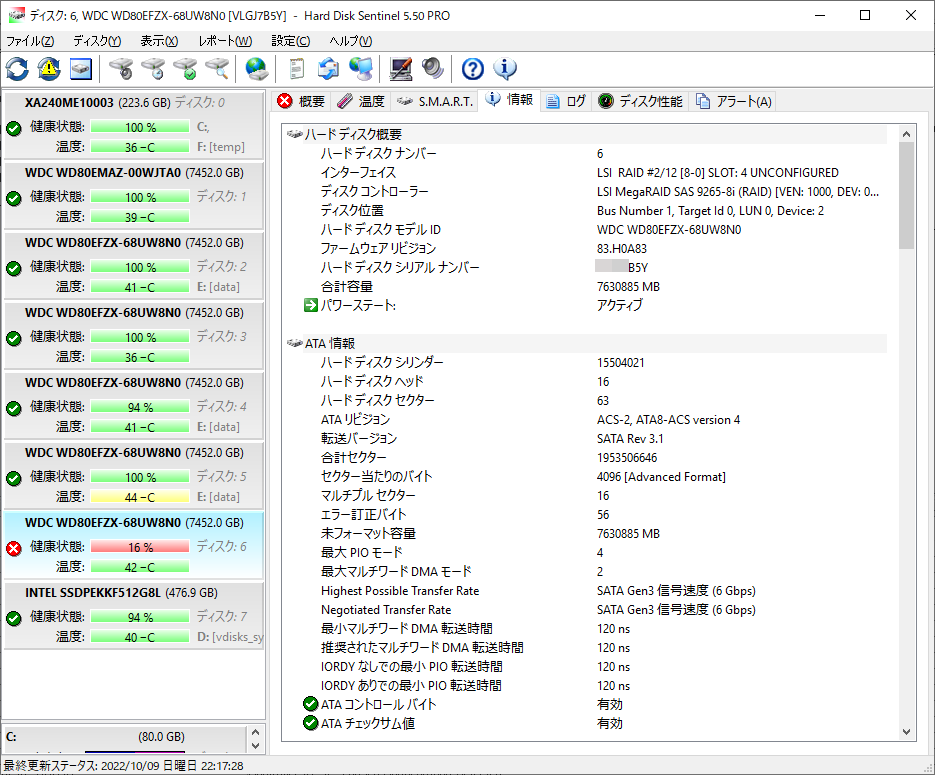
Task: Click the red X status icon of Disk 6
Action: (x=14, y=548)
